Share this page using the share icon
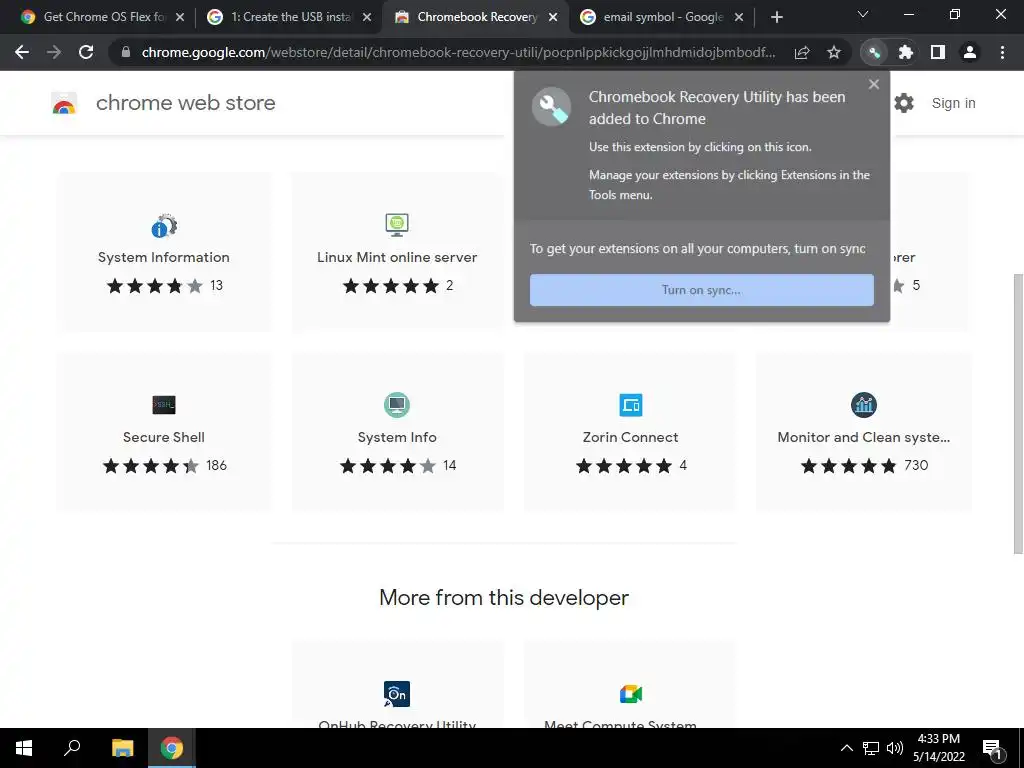 pyautogui.click(x=802, y=52)
